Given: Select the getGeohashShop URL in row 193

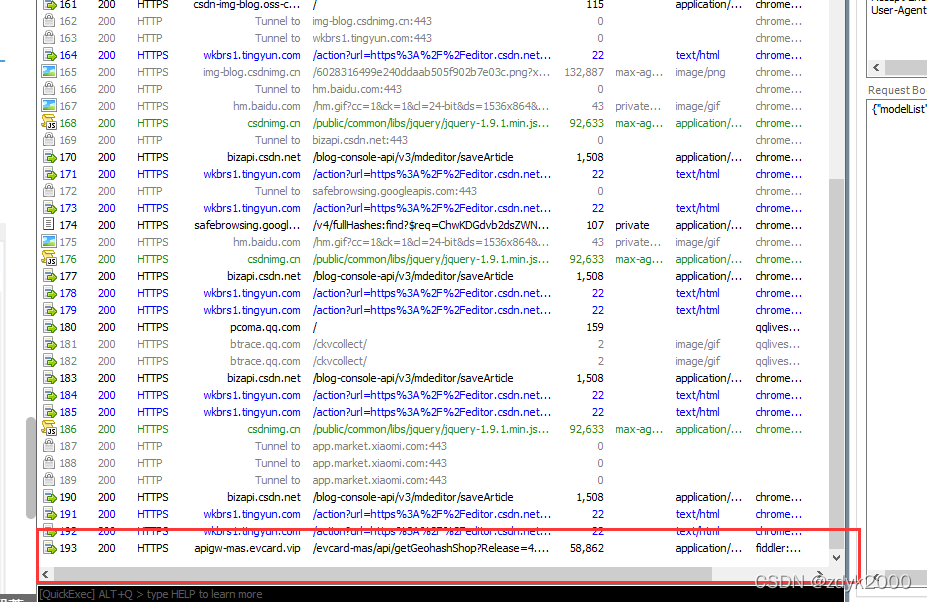Looking at the screenshot, I should (x=432, y=548).
